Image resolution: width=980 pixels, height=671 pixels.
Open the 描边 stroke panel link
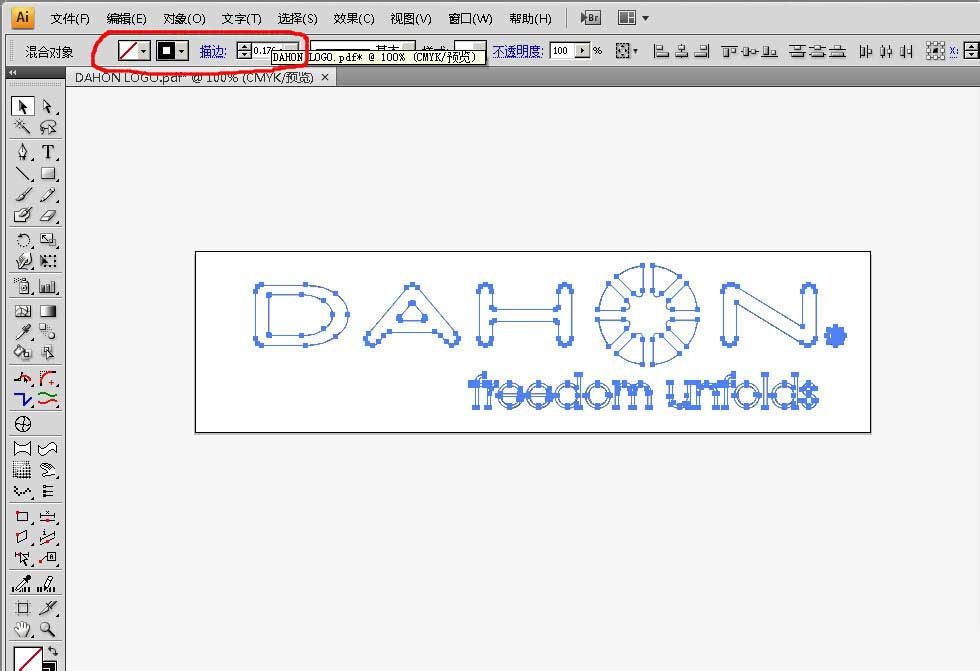[x=212, y=51]
